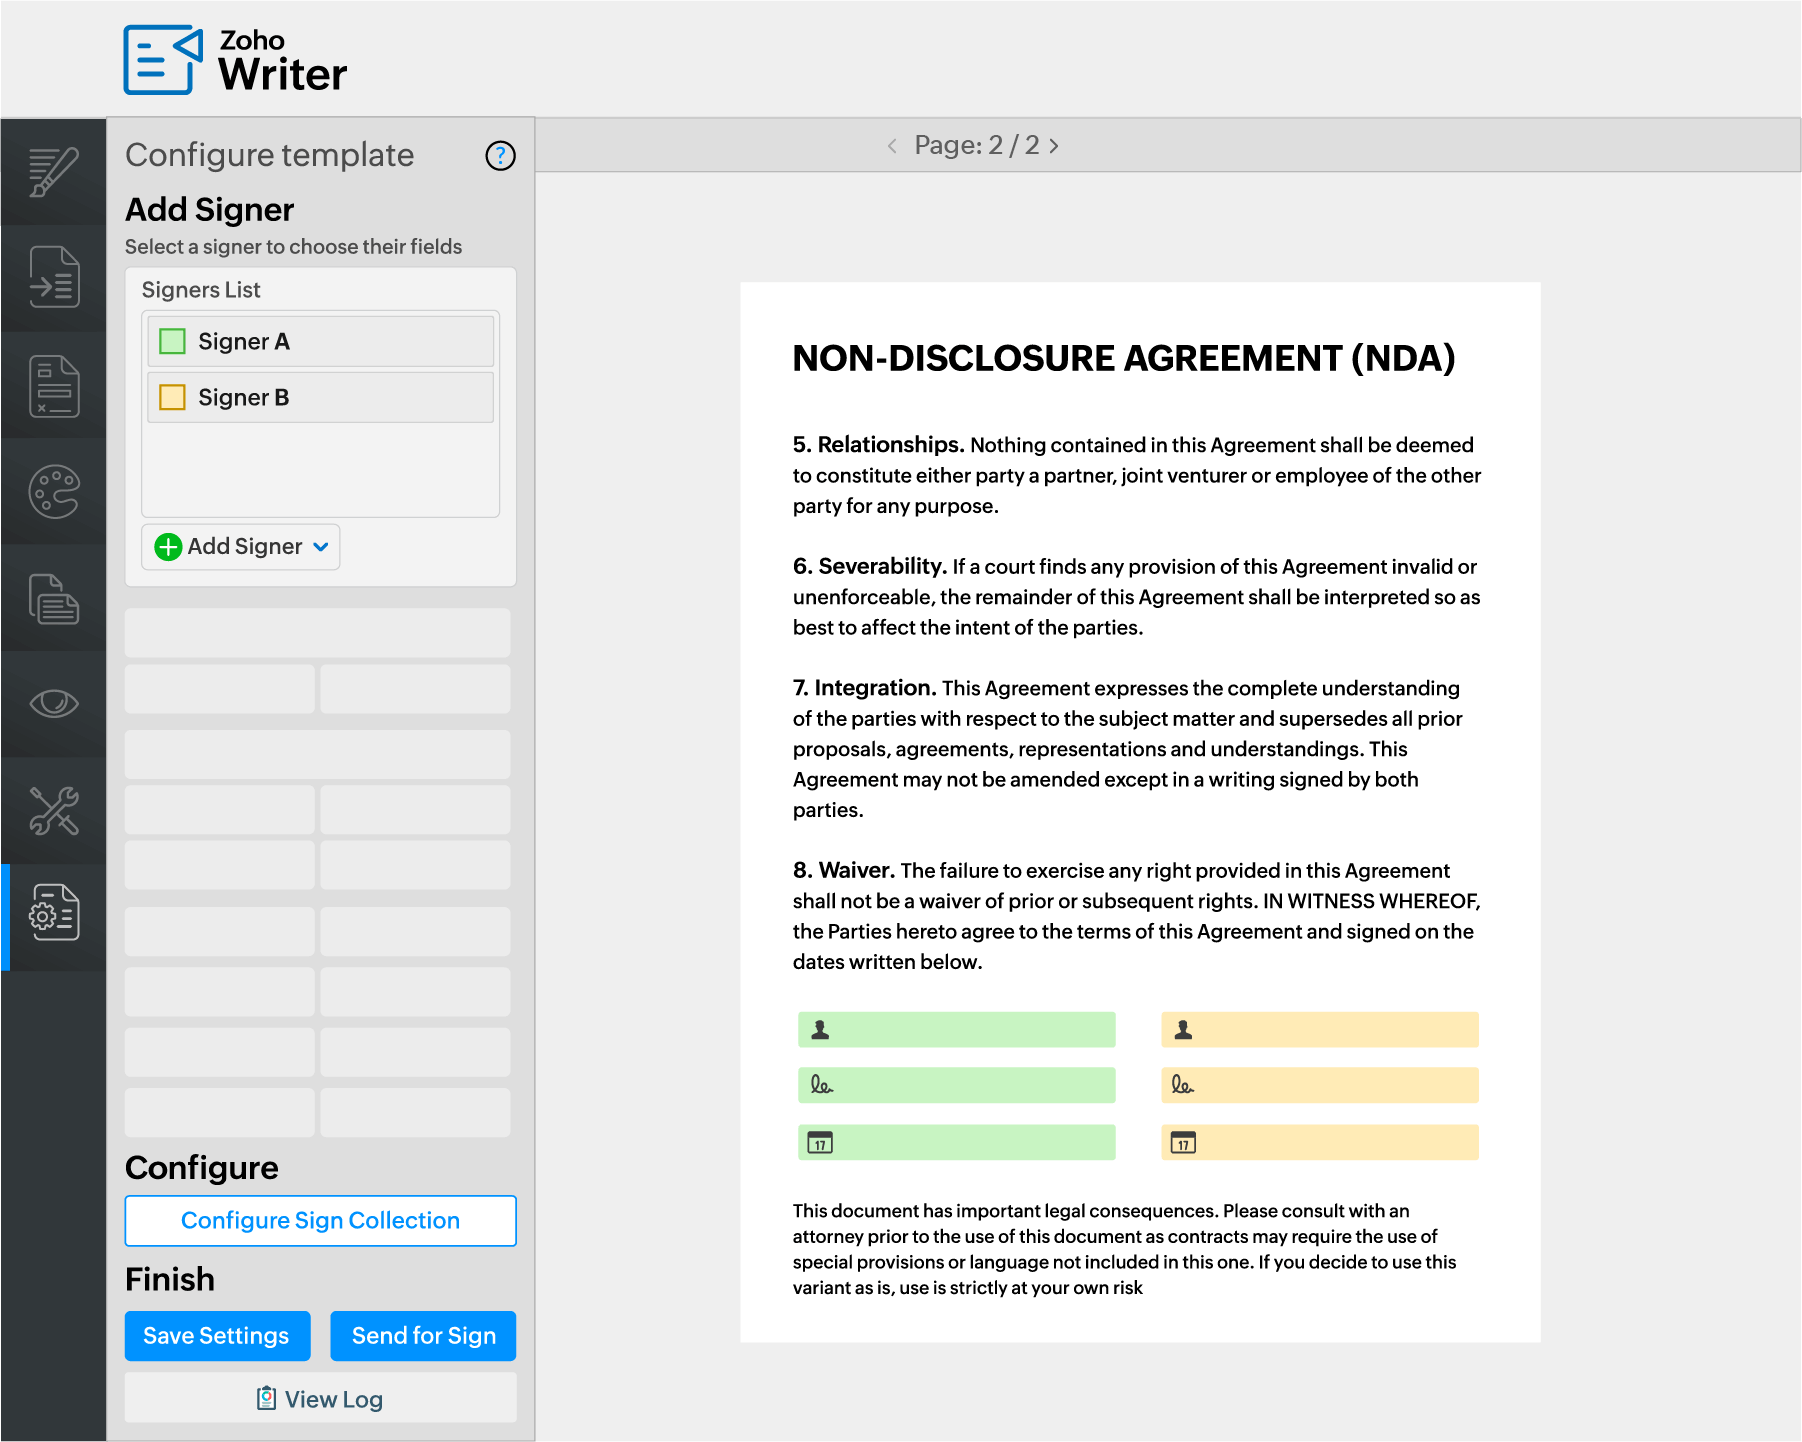Open the wrench and screwdriver tools icon

pyautogui.click(x=53, y=811)
